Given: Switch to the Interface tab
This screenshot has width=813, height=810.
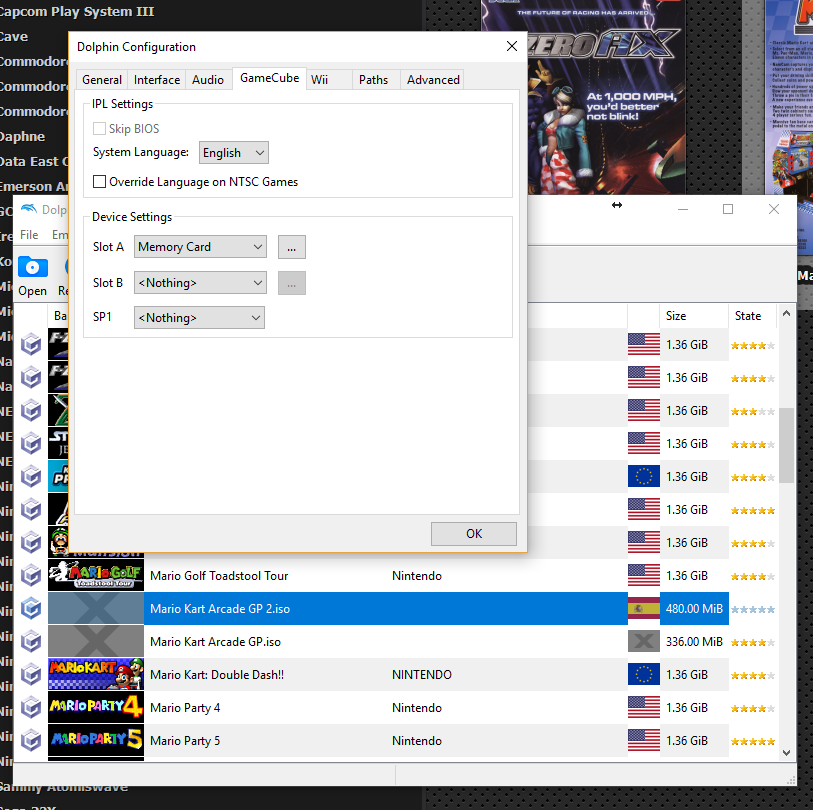Looking at the screenshot, I should (x=157, y=80).
